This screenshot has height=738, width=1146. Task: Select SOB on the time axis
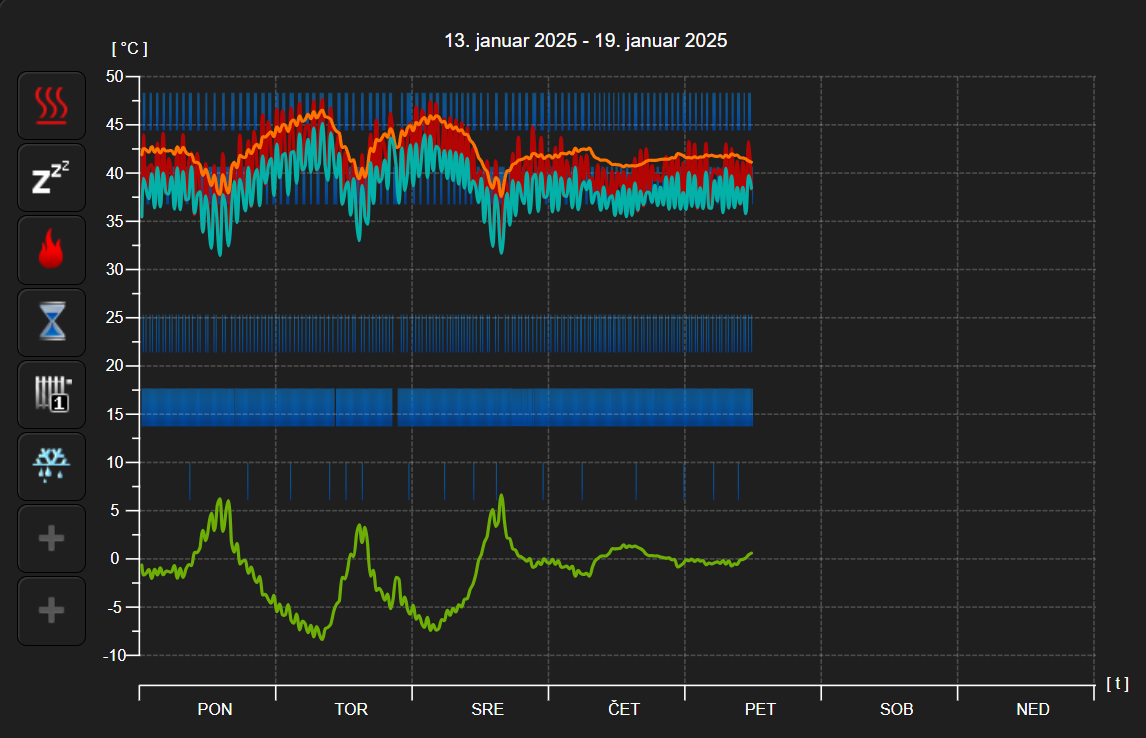coord(897,709)
